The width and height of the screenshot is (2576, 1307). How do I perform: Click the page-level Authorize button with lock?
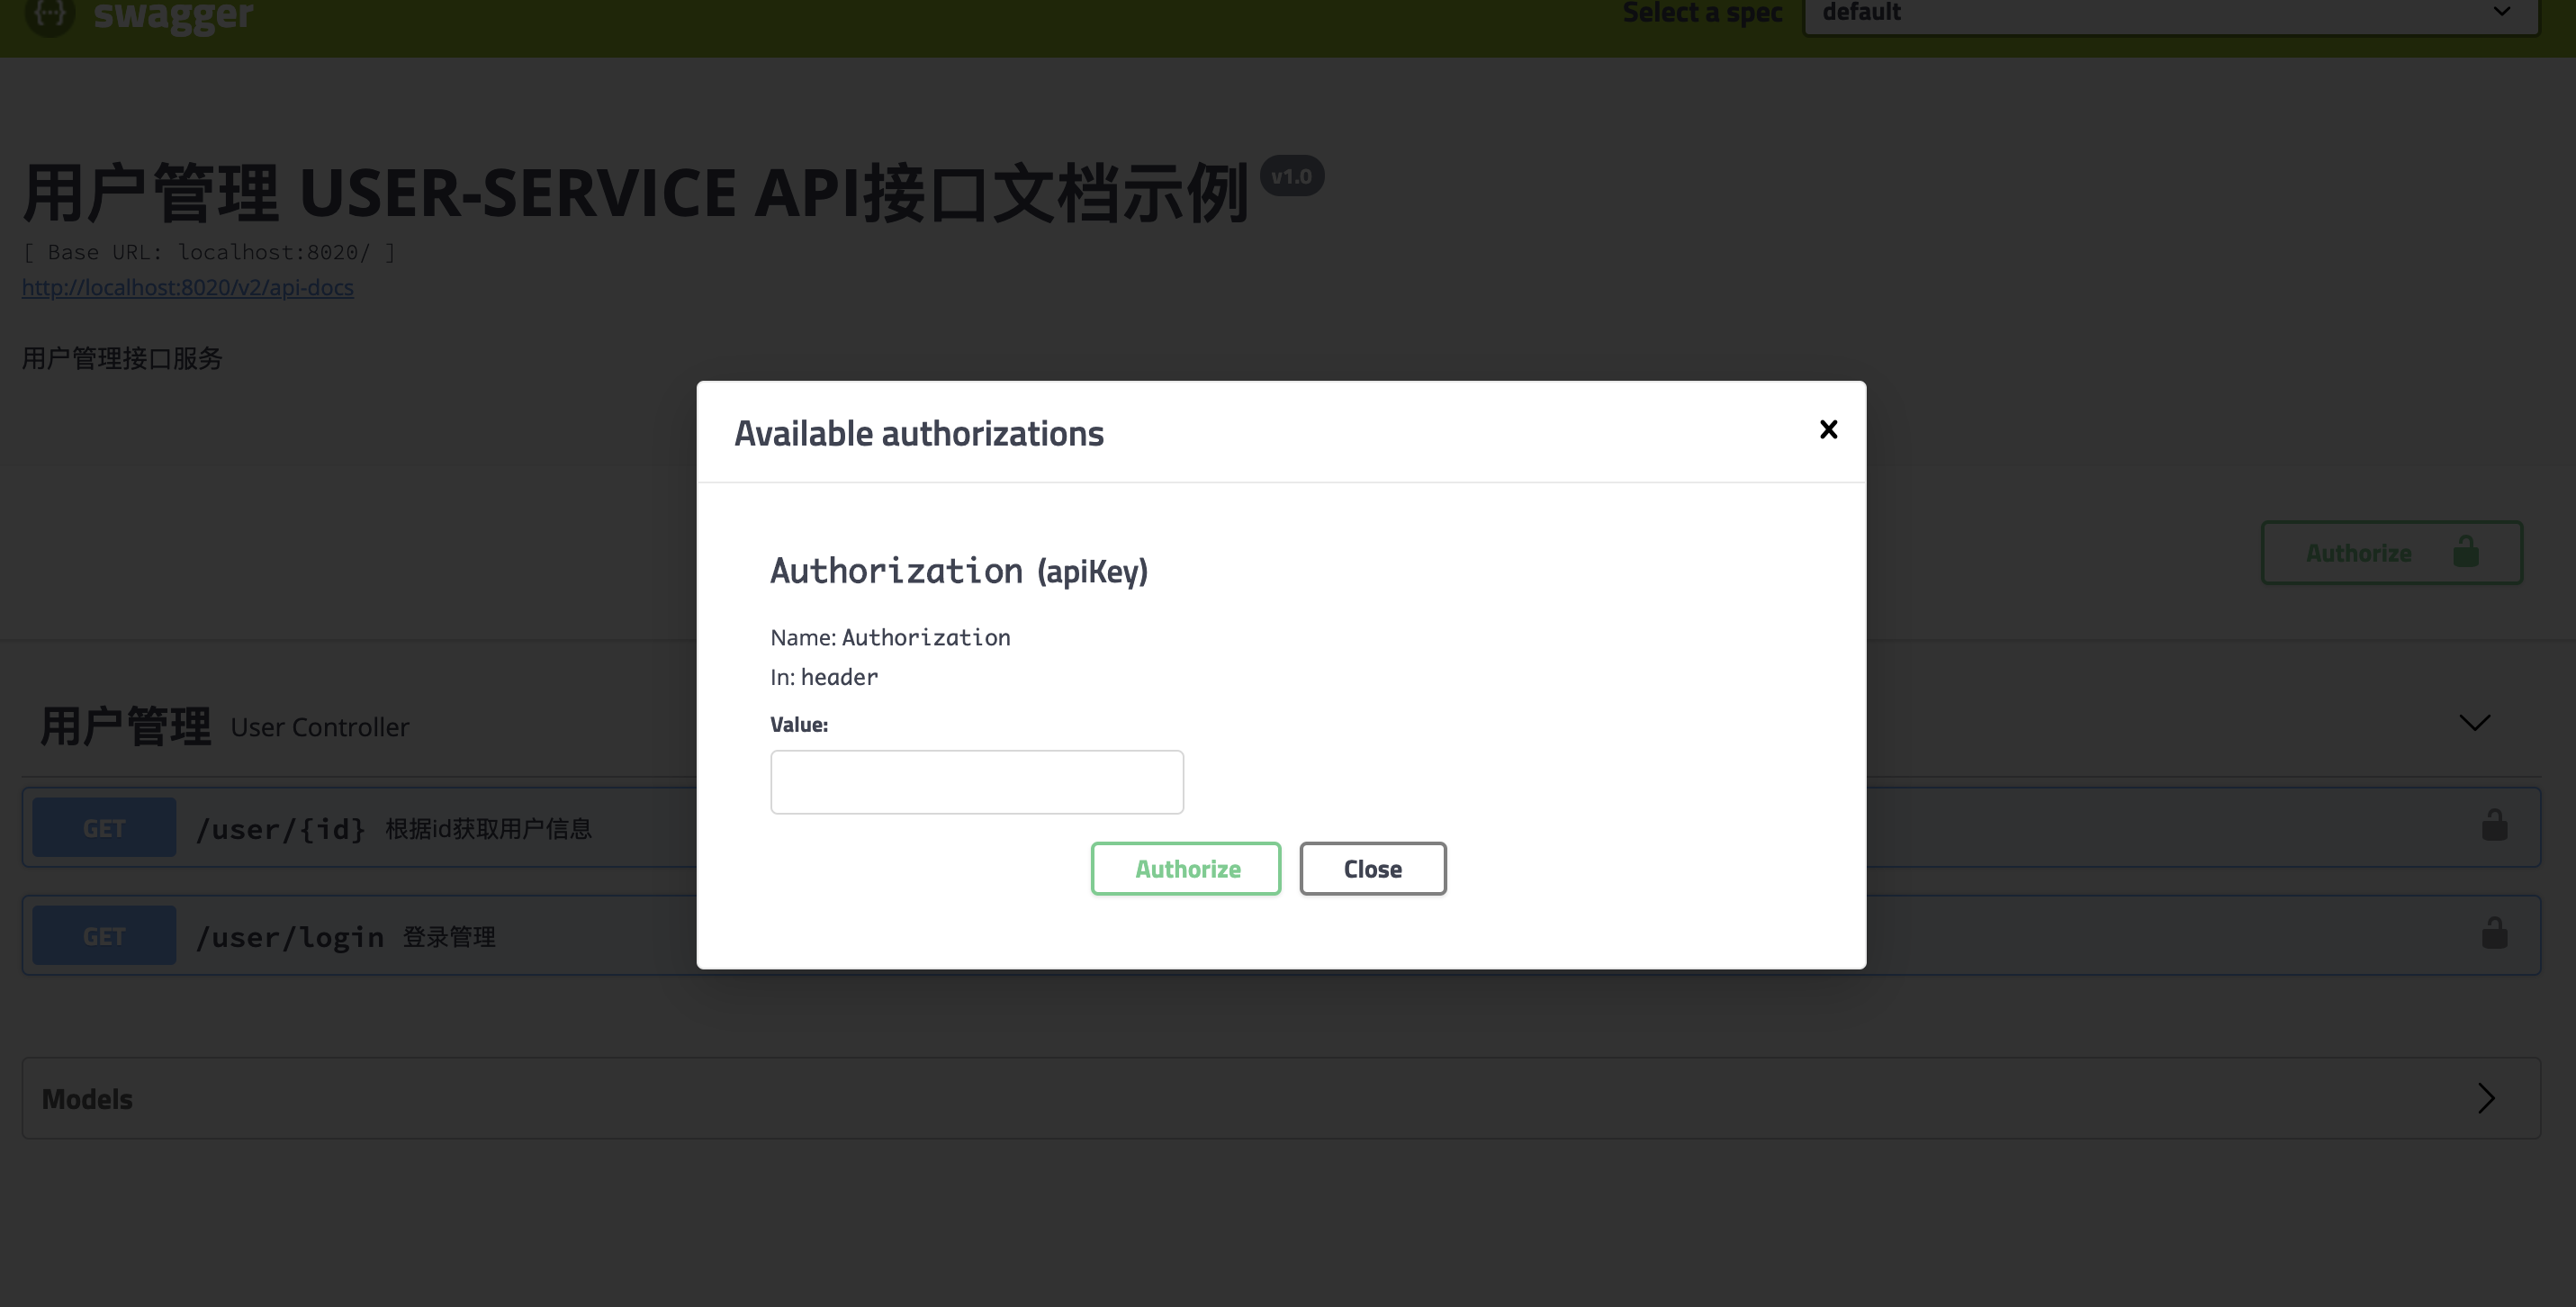click(x=2392, y=552)
